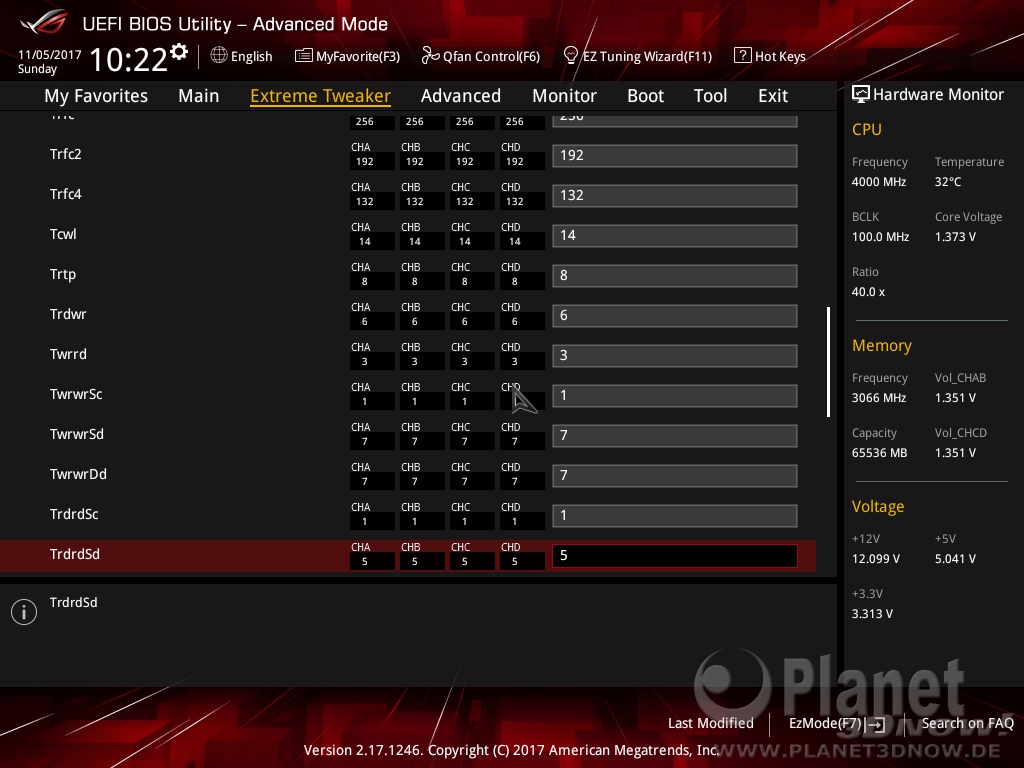Click the 10:22 clock display
The height and width of the screenshot is (768, 1024).
pyautogui.click(x=129, y=59)
